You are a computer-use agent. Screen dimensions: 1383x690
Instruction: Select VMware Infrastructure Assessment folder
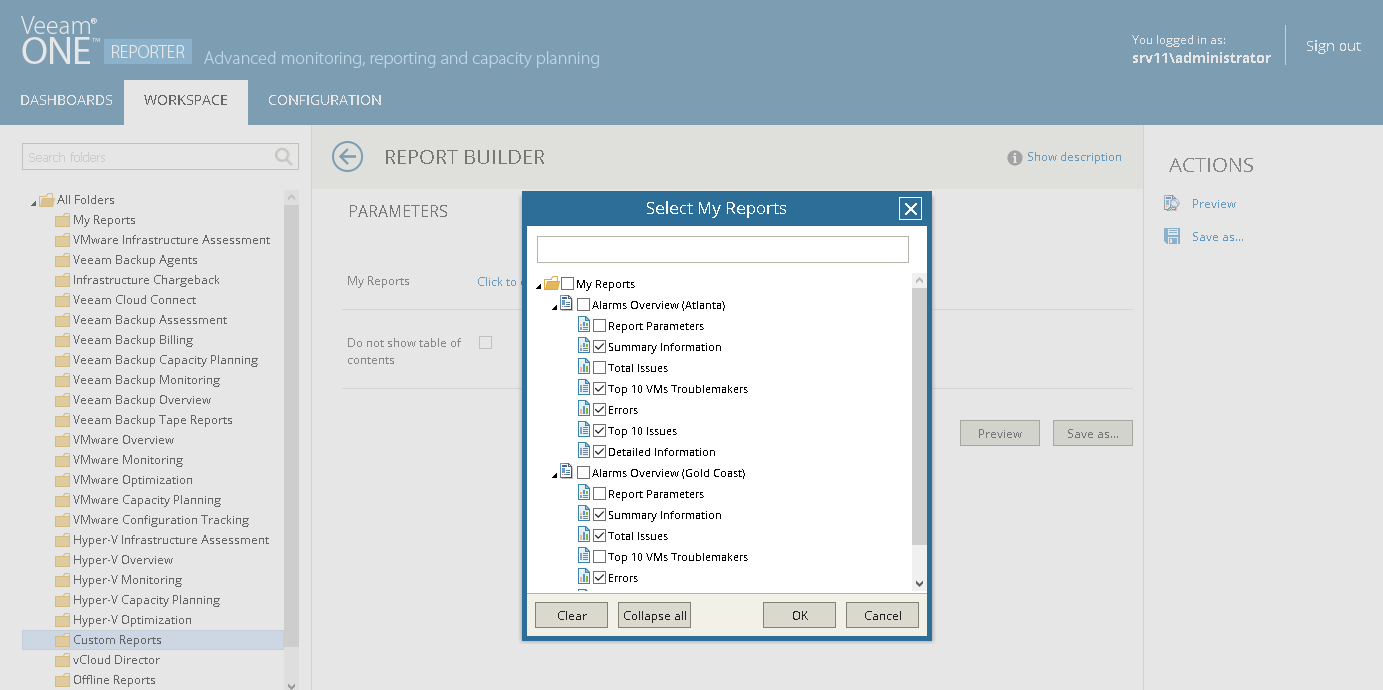[171, 240]
